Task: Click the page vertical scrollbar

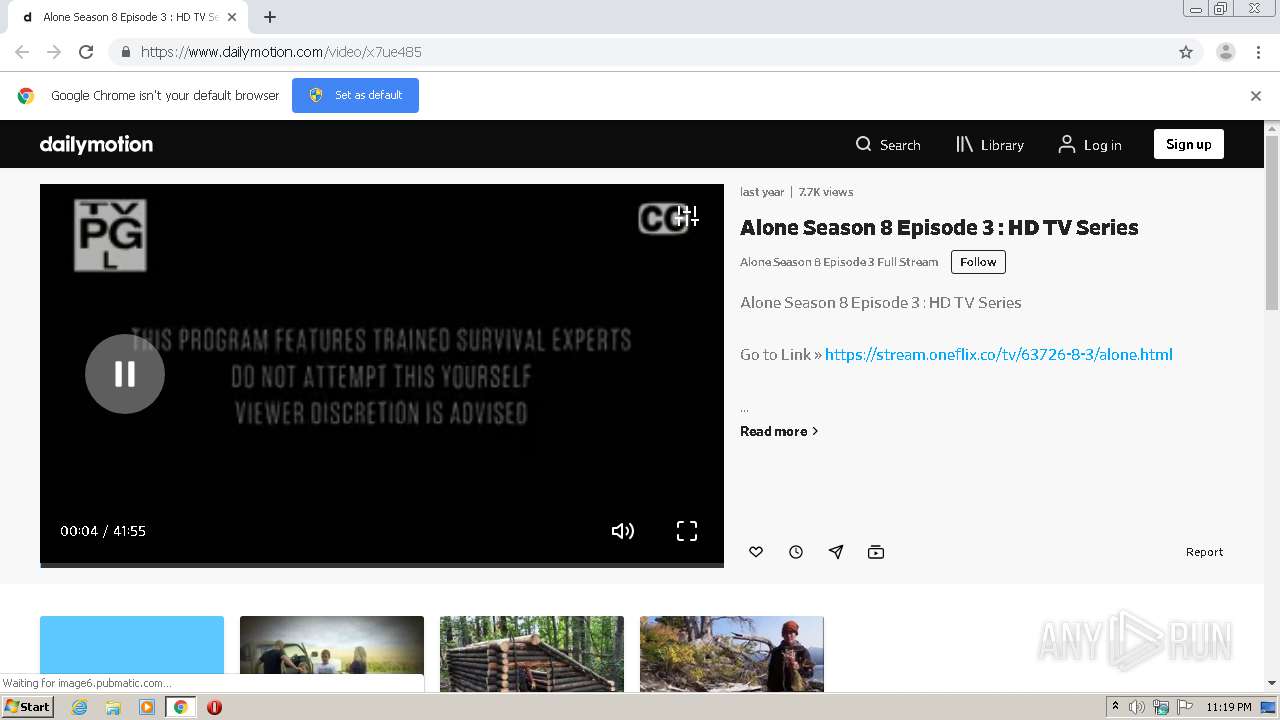Action: click(x=1272, y=223)
